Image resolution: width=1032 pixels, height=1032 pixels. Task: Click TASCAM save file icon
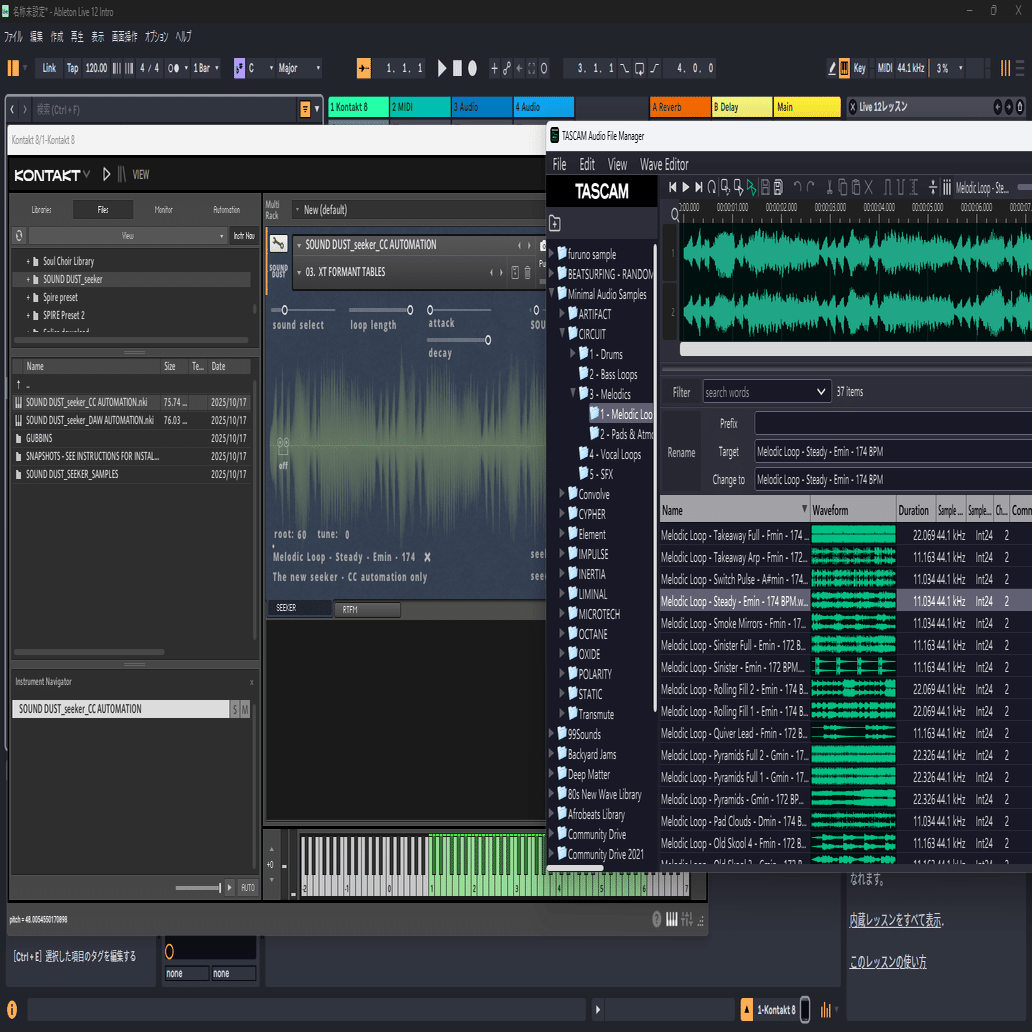coord(765,188)
